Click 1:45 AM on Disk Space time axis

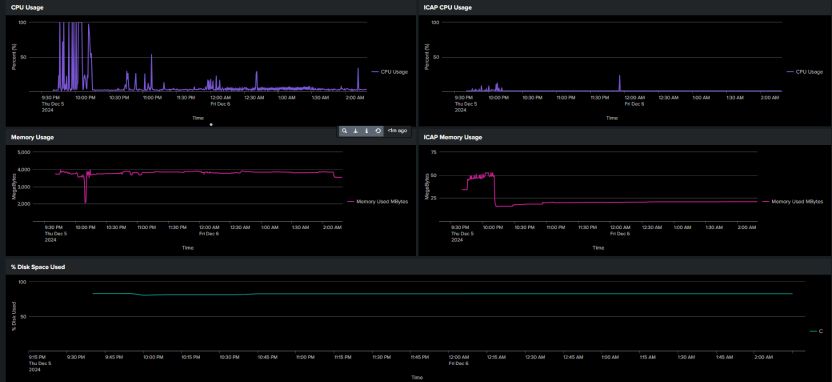[x=725, y=358]
